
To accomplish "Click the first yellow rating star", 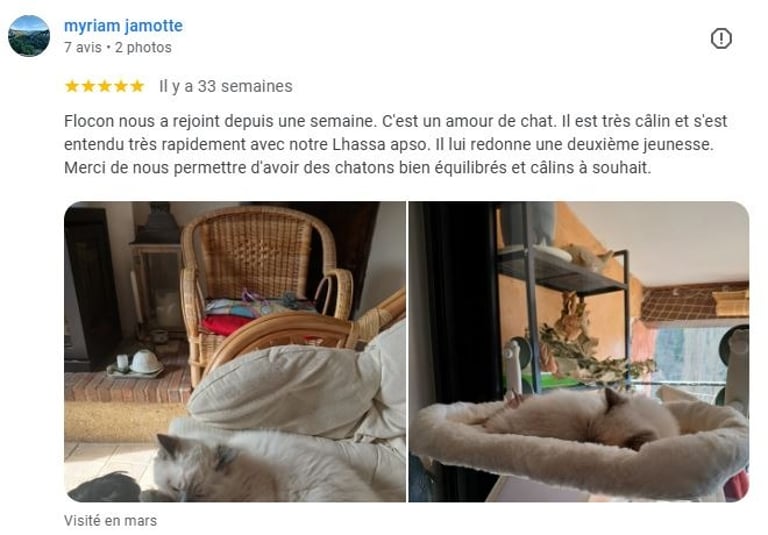I will (x=72, y=86).
